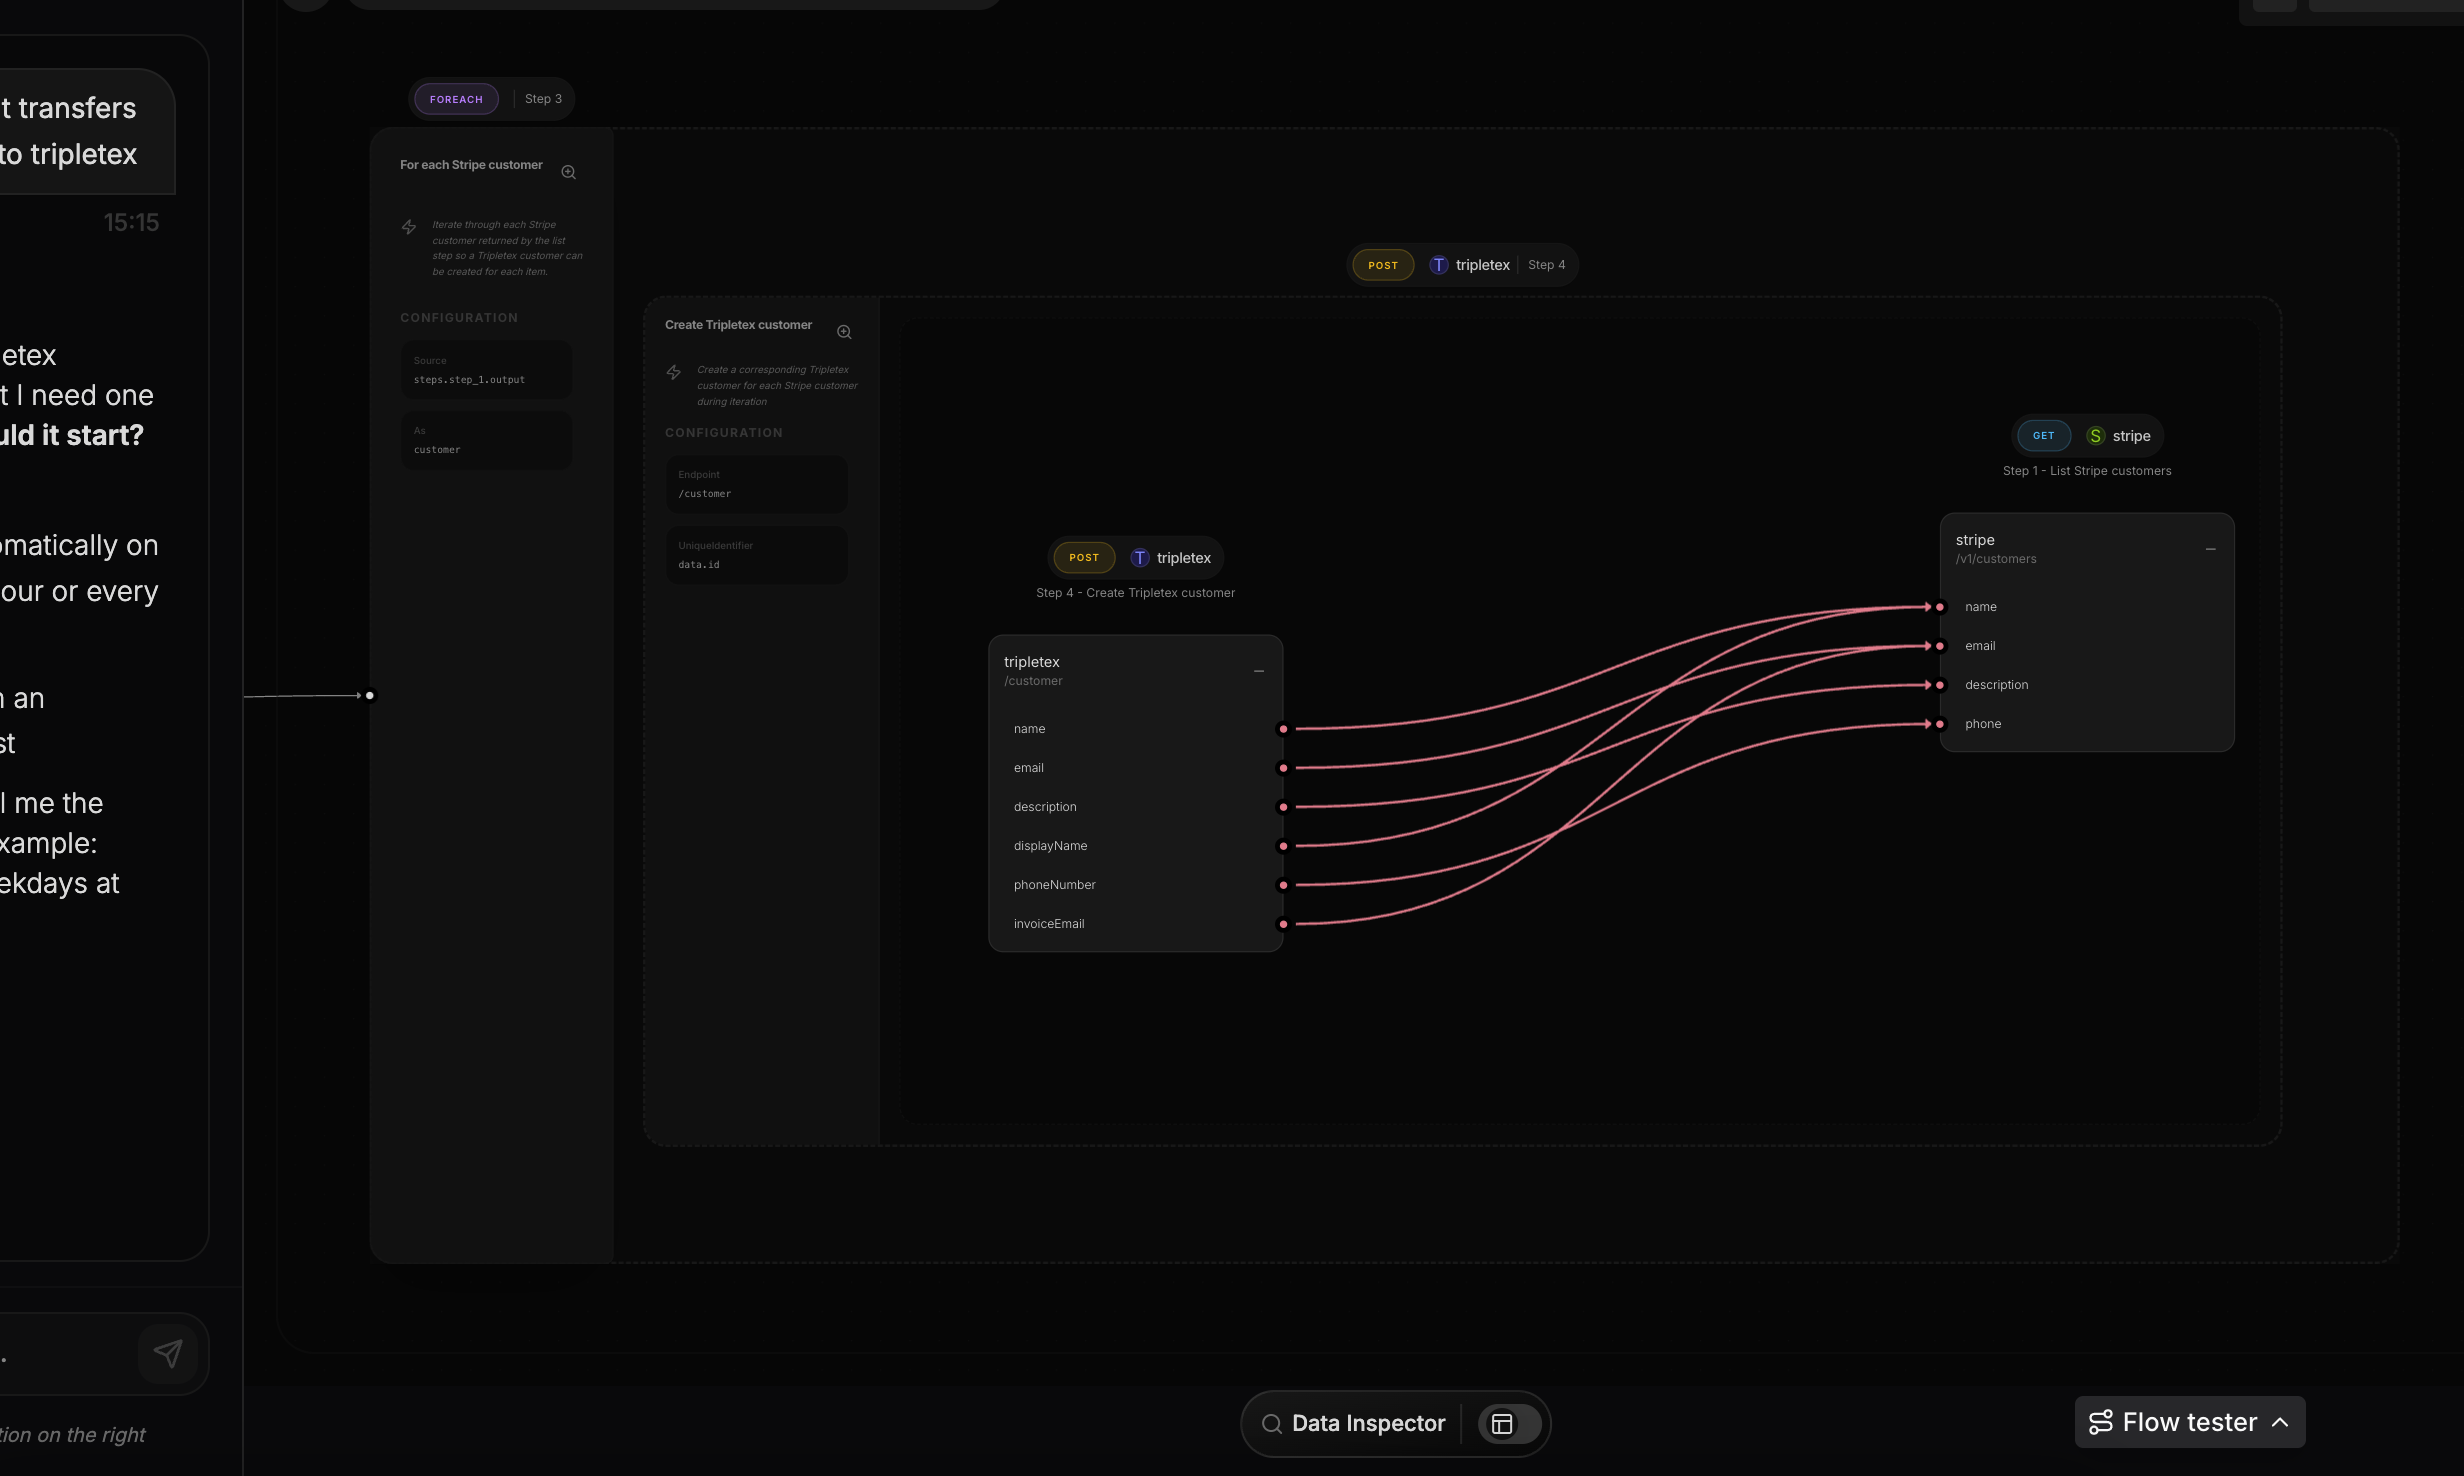Click the For each Stripe customer title
Screen dimensions: 2464x1476
[x=471, y=165]
